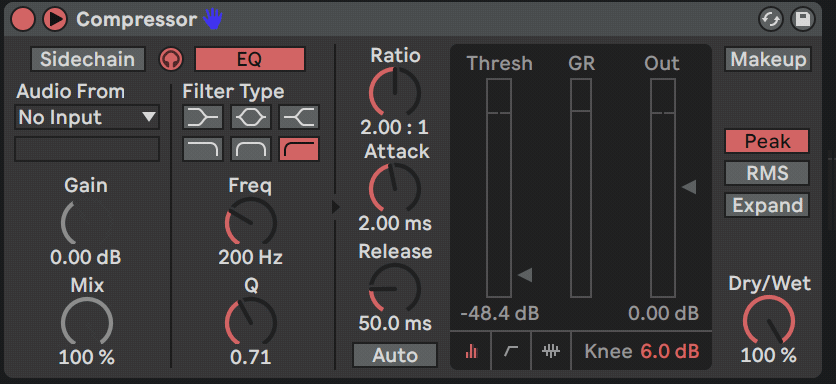Click the 100 % value under Mix

coord(86,357)
